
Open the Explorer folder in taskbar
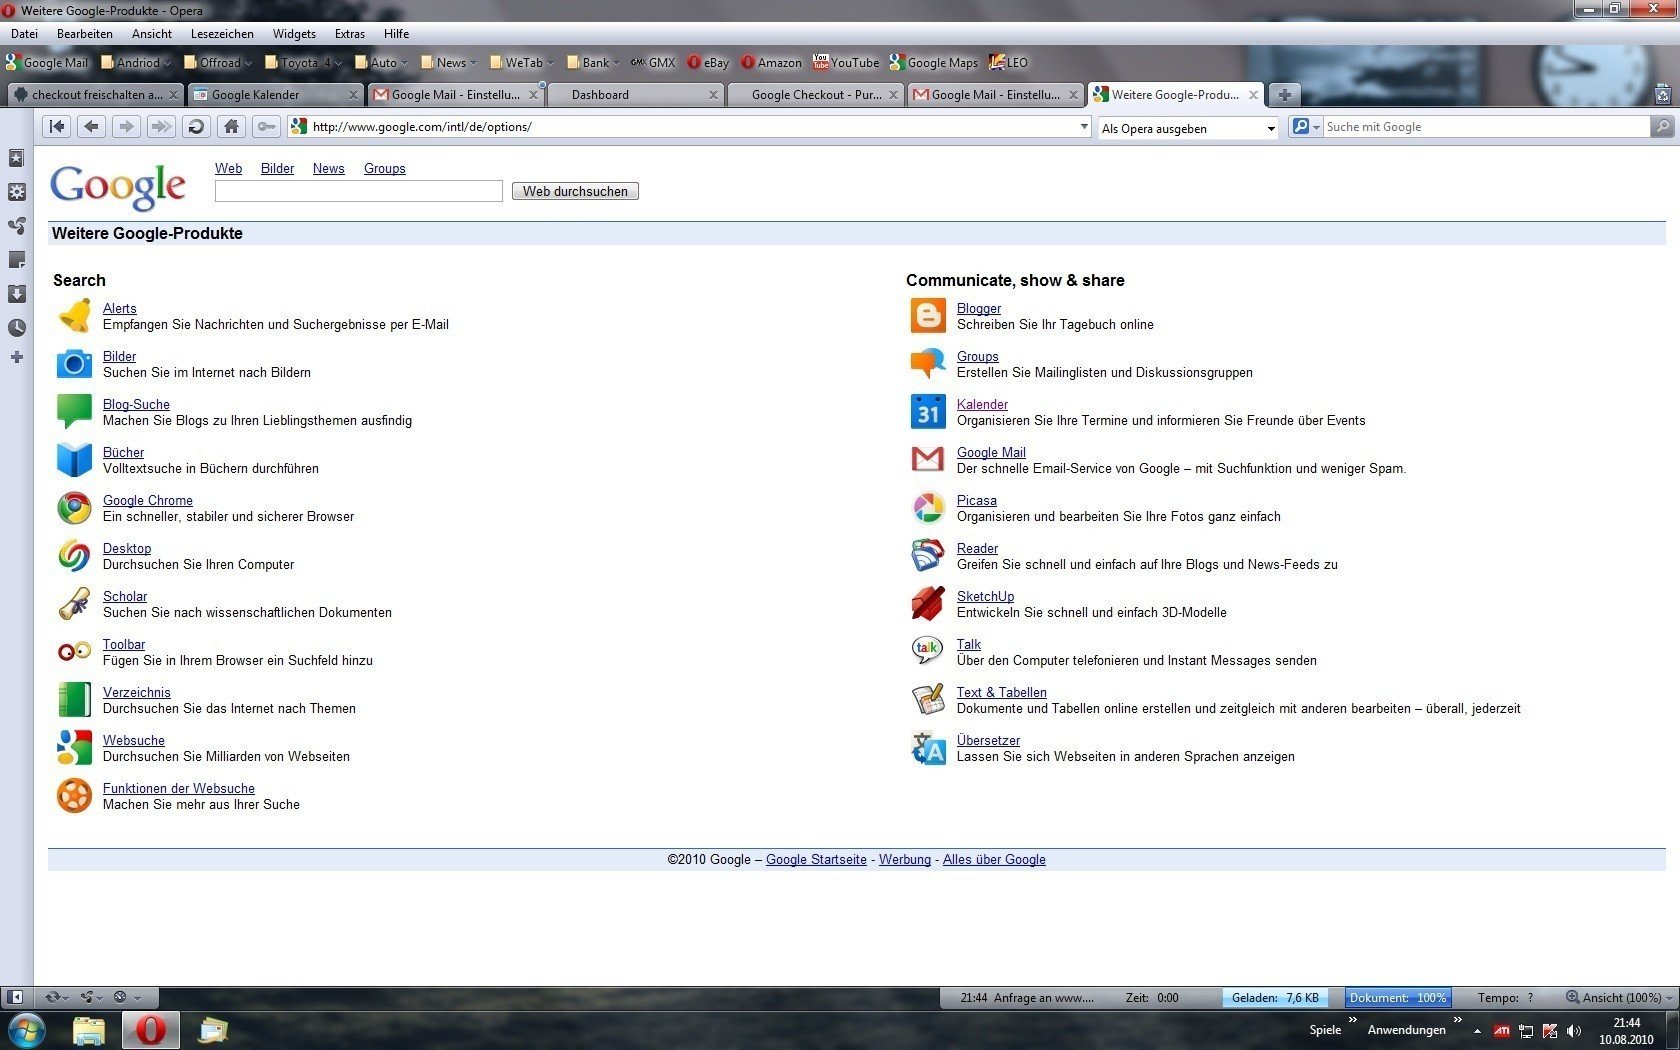pyautogui.click(x=89, y=1030)
